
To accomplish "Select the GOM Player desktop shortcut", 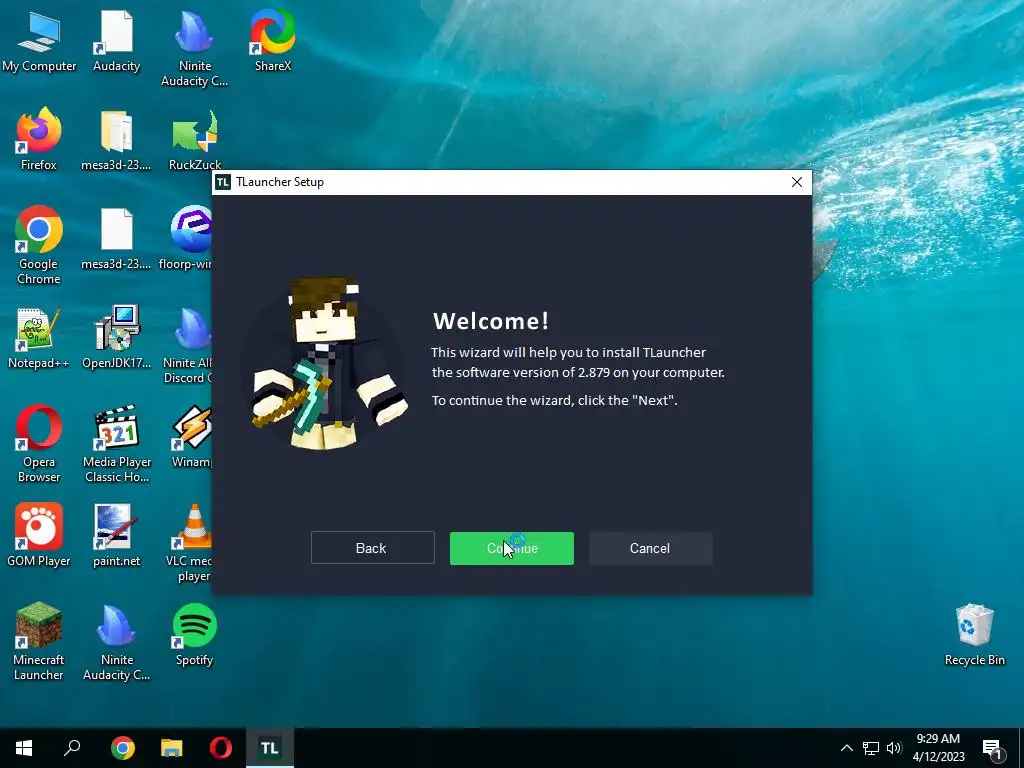I will tap(39, 536).
